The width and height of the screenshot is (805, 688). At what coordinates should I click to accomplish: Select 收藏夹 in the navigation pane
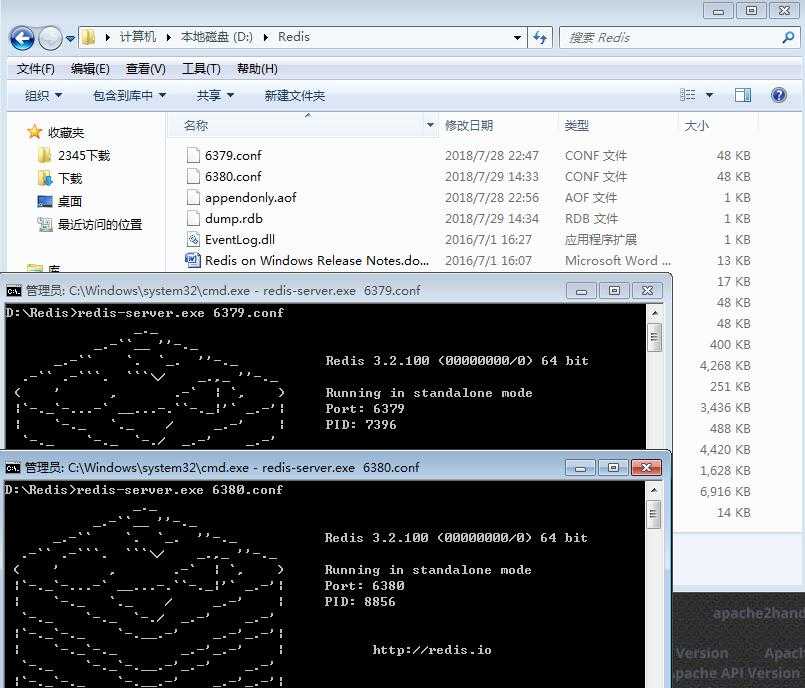66,132
